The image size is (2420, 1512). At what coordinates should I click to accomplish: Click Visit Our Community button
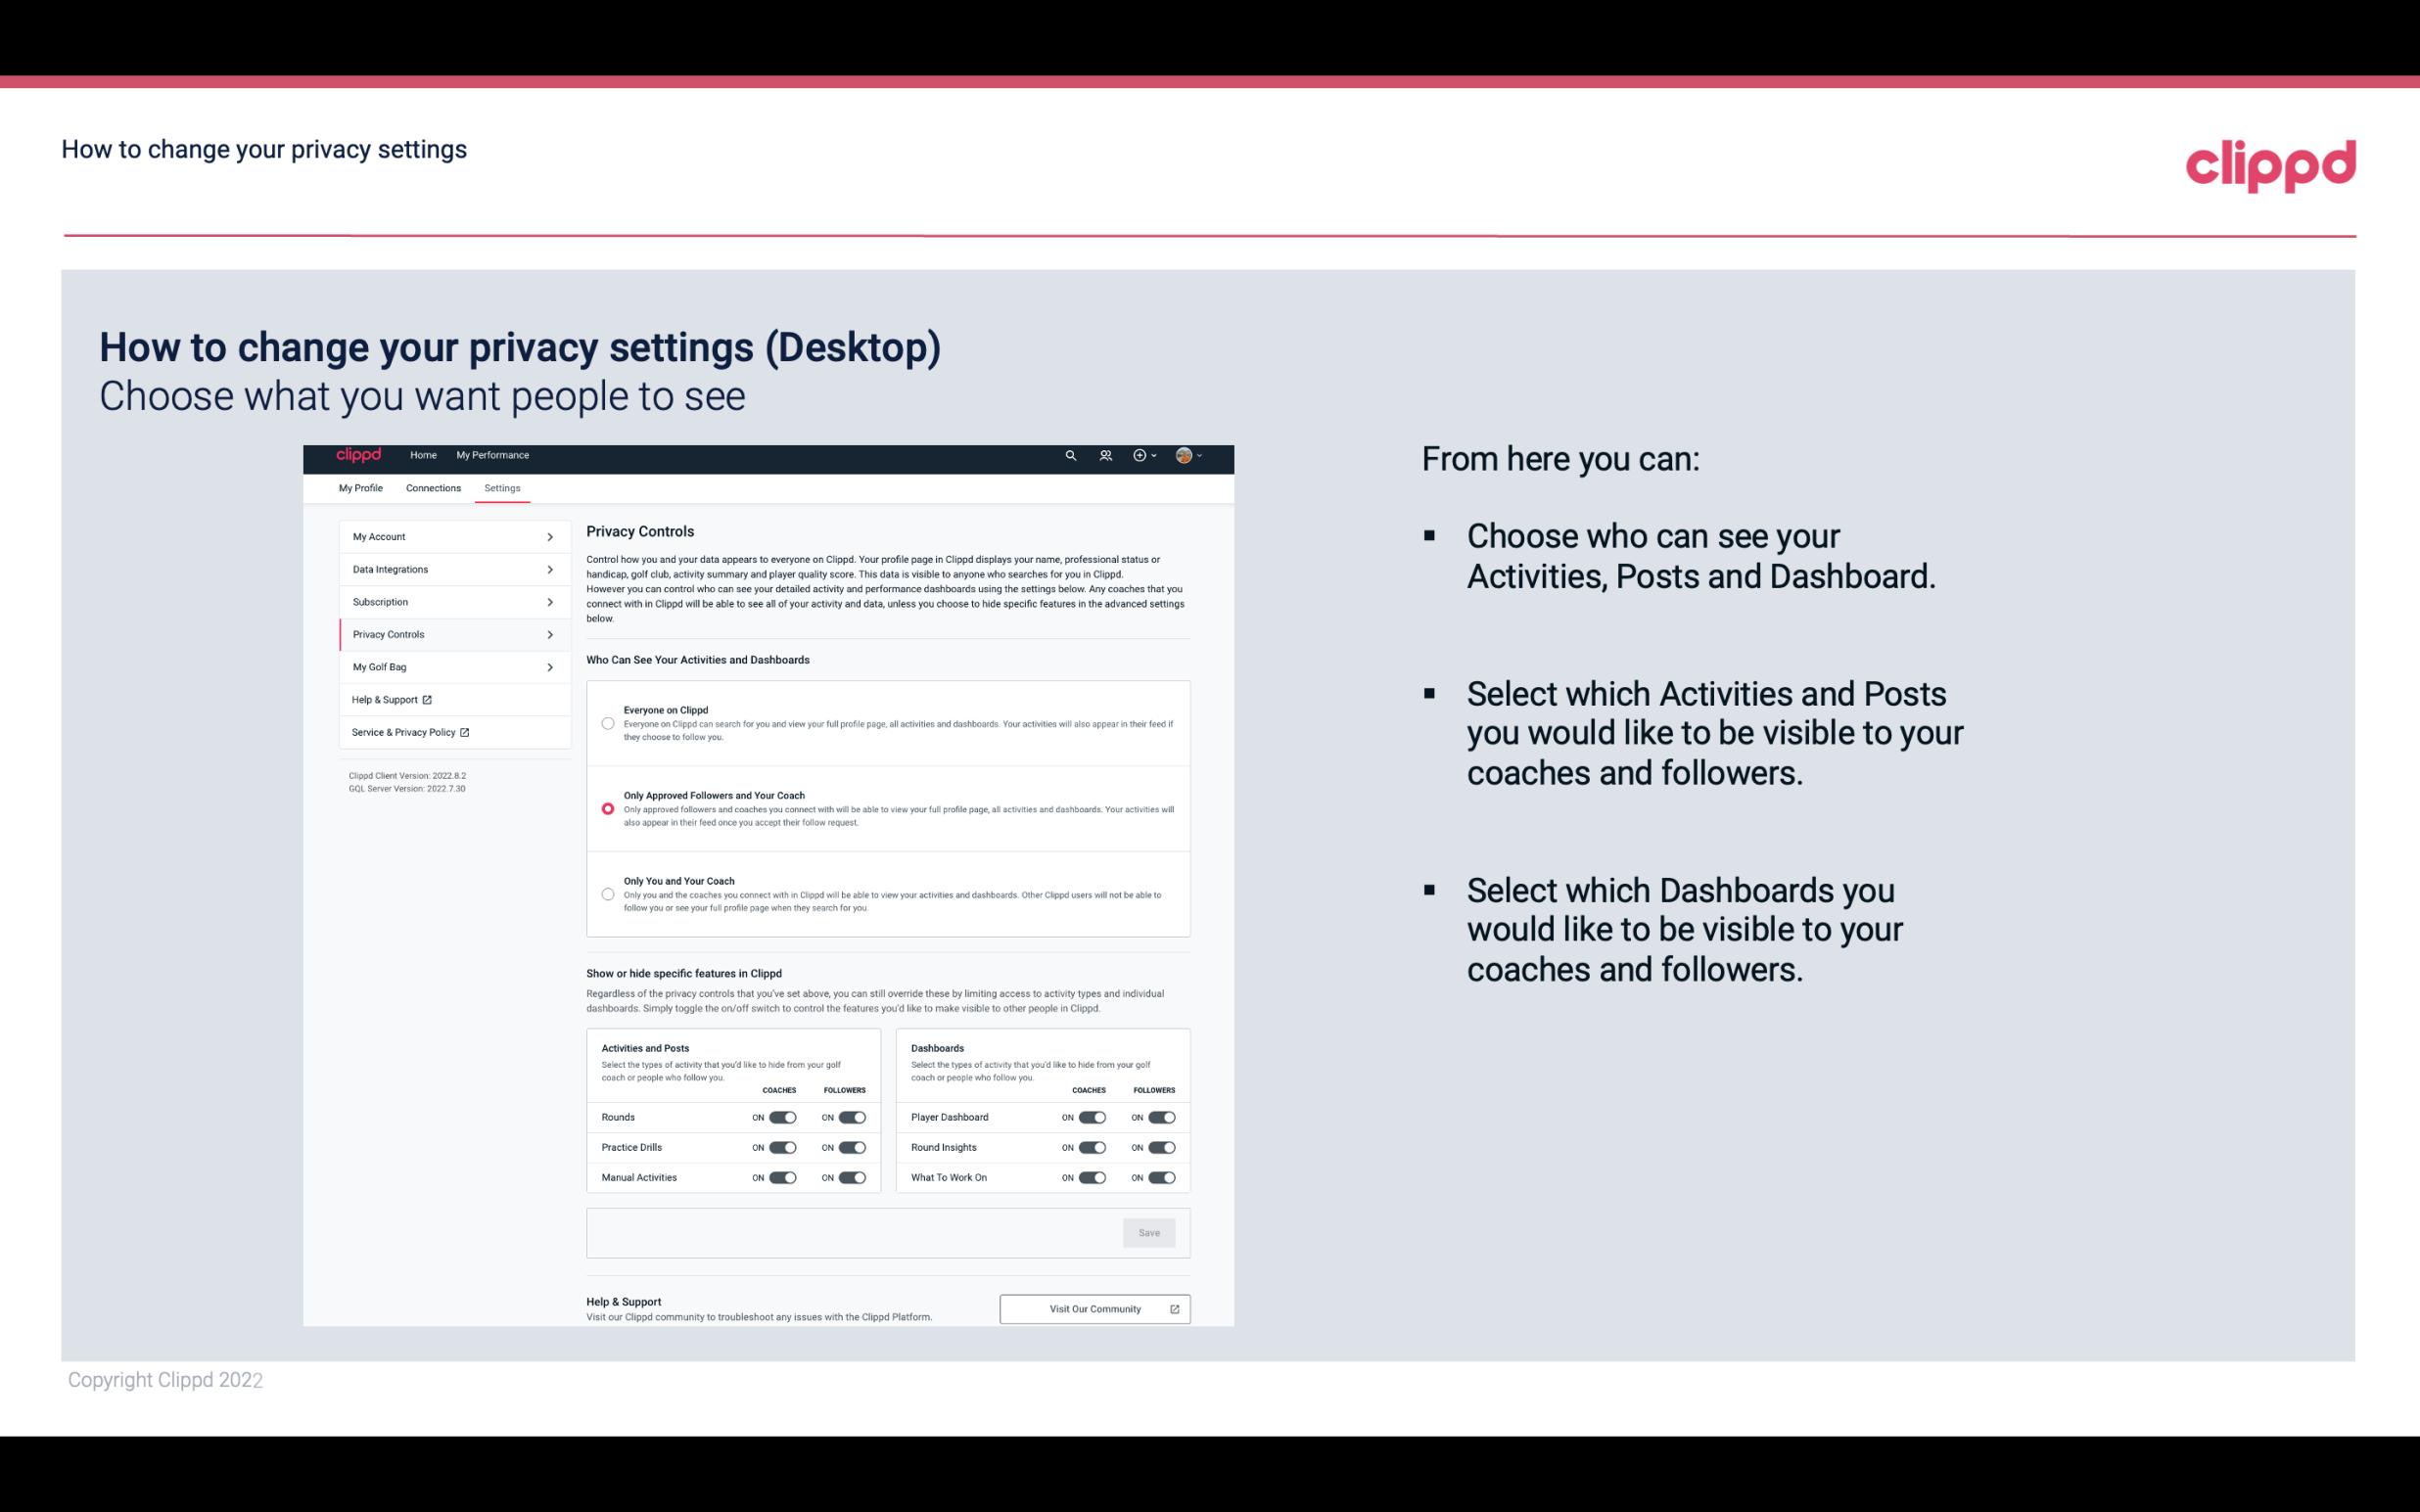tap(1094, 1306)
